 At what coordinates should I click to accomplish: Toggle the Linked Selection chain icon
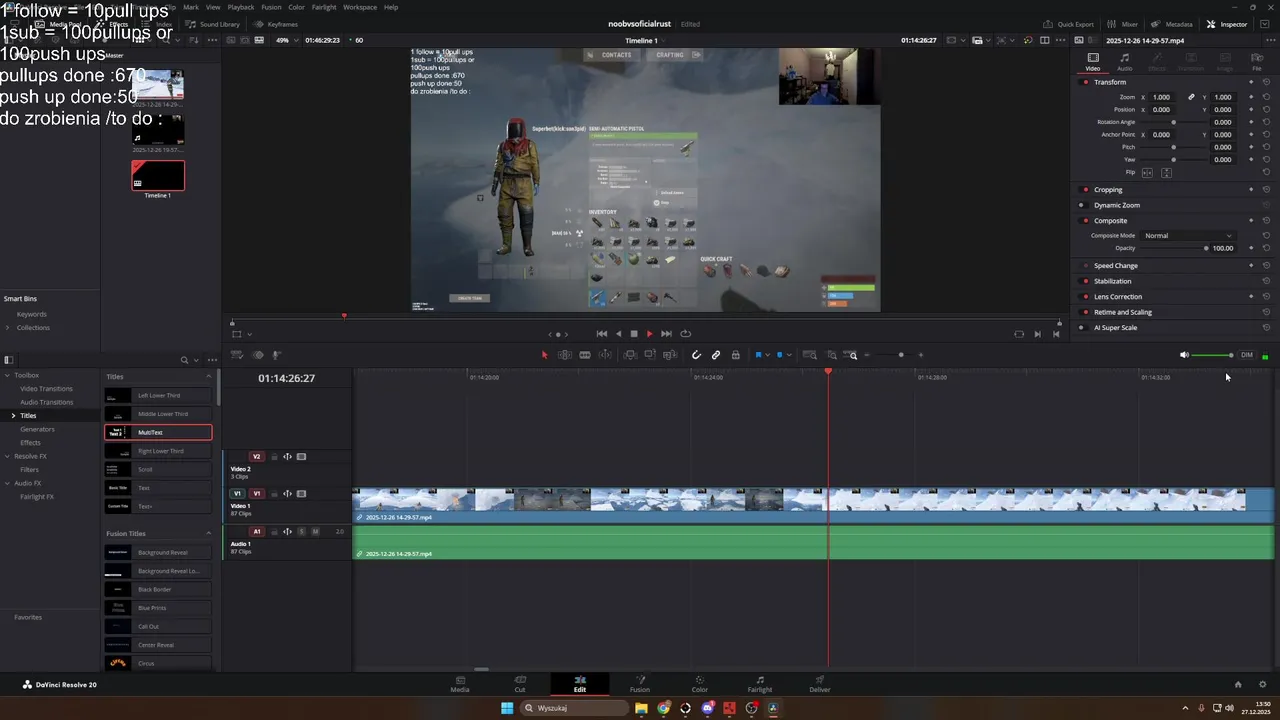pyautogui.click(x=716, y=355)
